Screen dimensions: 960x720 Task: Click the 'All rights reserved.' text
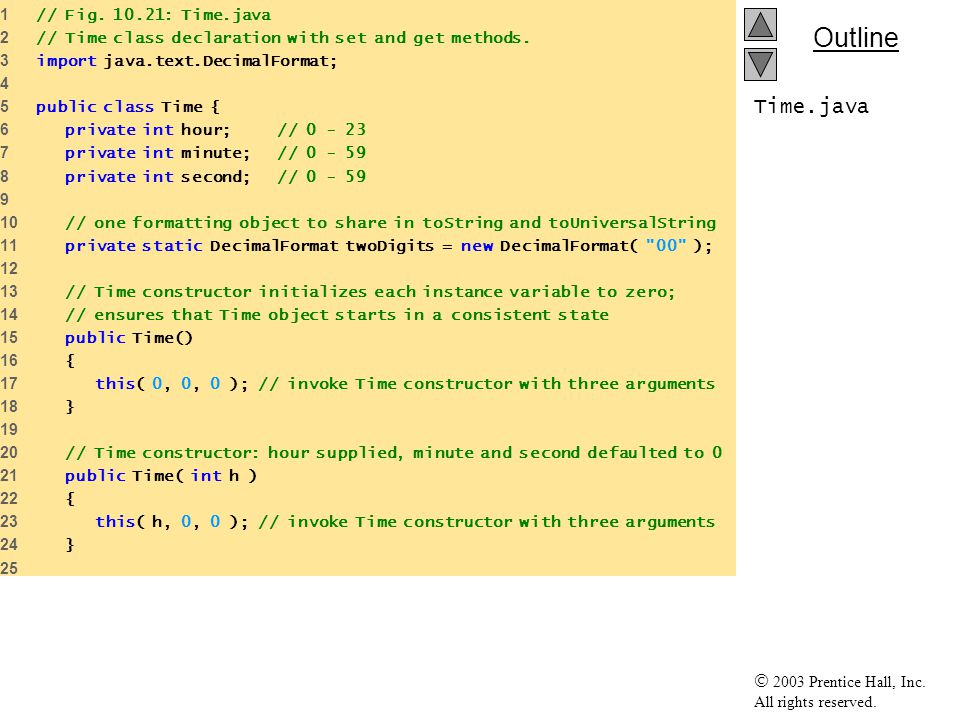click(814, 702)
